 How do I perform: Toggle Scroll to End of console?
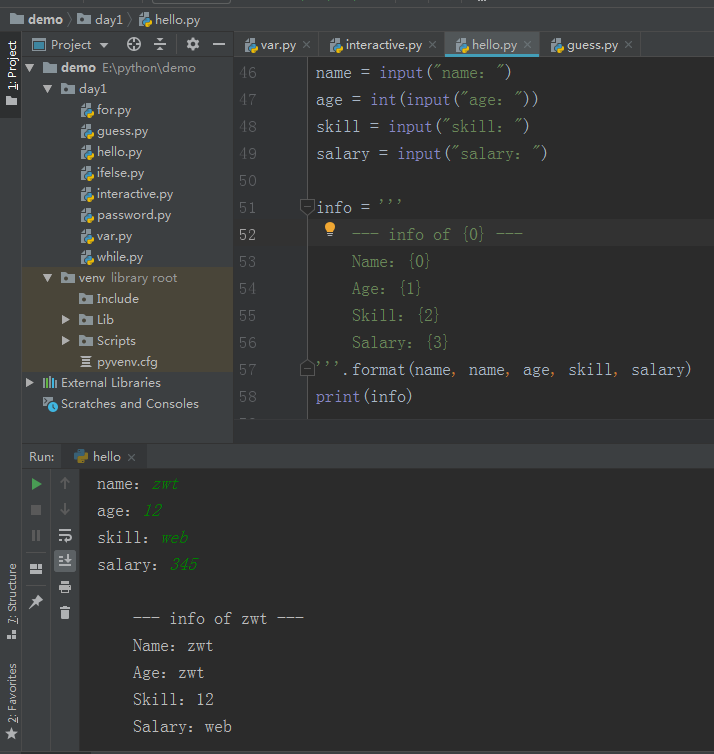(x=65, y=561)
